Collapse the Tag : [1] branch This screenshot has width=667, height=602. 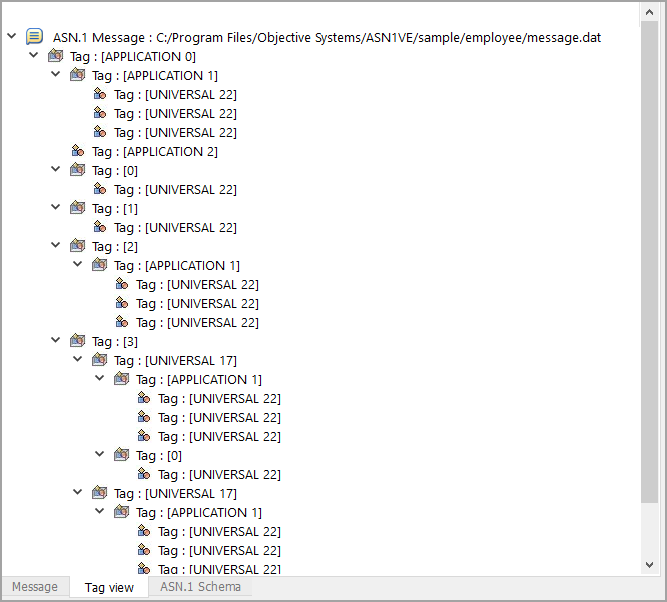pyautogui.click(x=56, y=208)
